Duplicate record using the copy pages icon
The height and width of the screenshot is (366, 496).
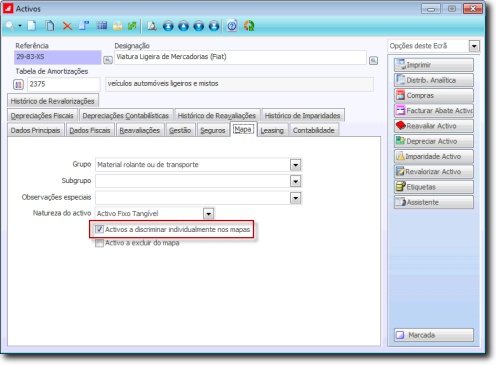point(50,26)
